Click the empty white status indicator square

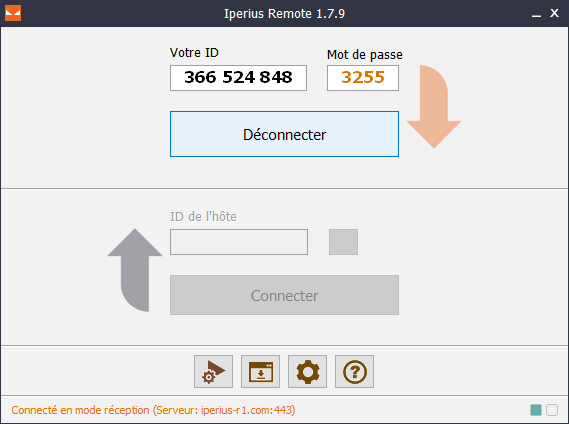552,410
